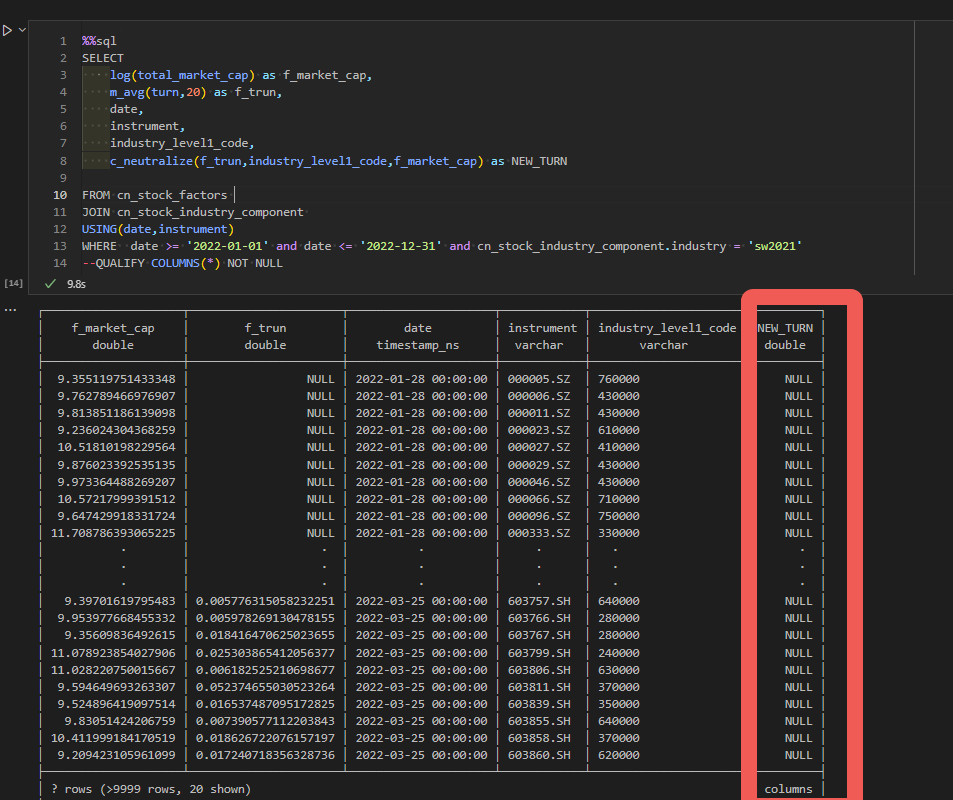
Task: Select the NEW_TURN column header in output
Action: click(x=784, y=328)
